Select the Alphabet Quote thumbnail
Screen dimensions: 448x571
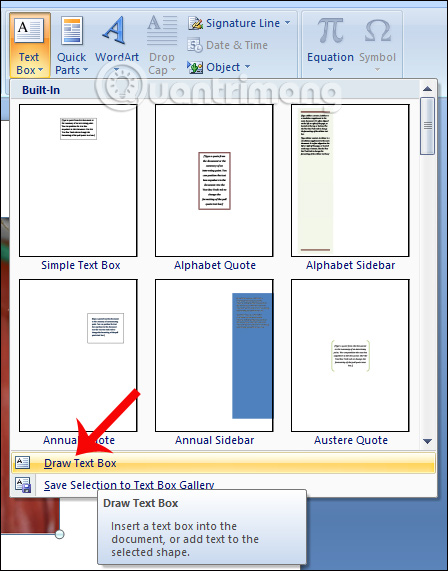(x=214, y=180)
